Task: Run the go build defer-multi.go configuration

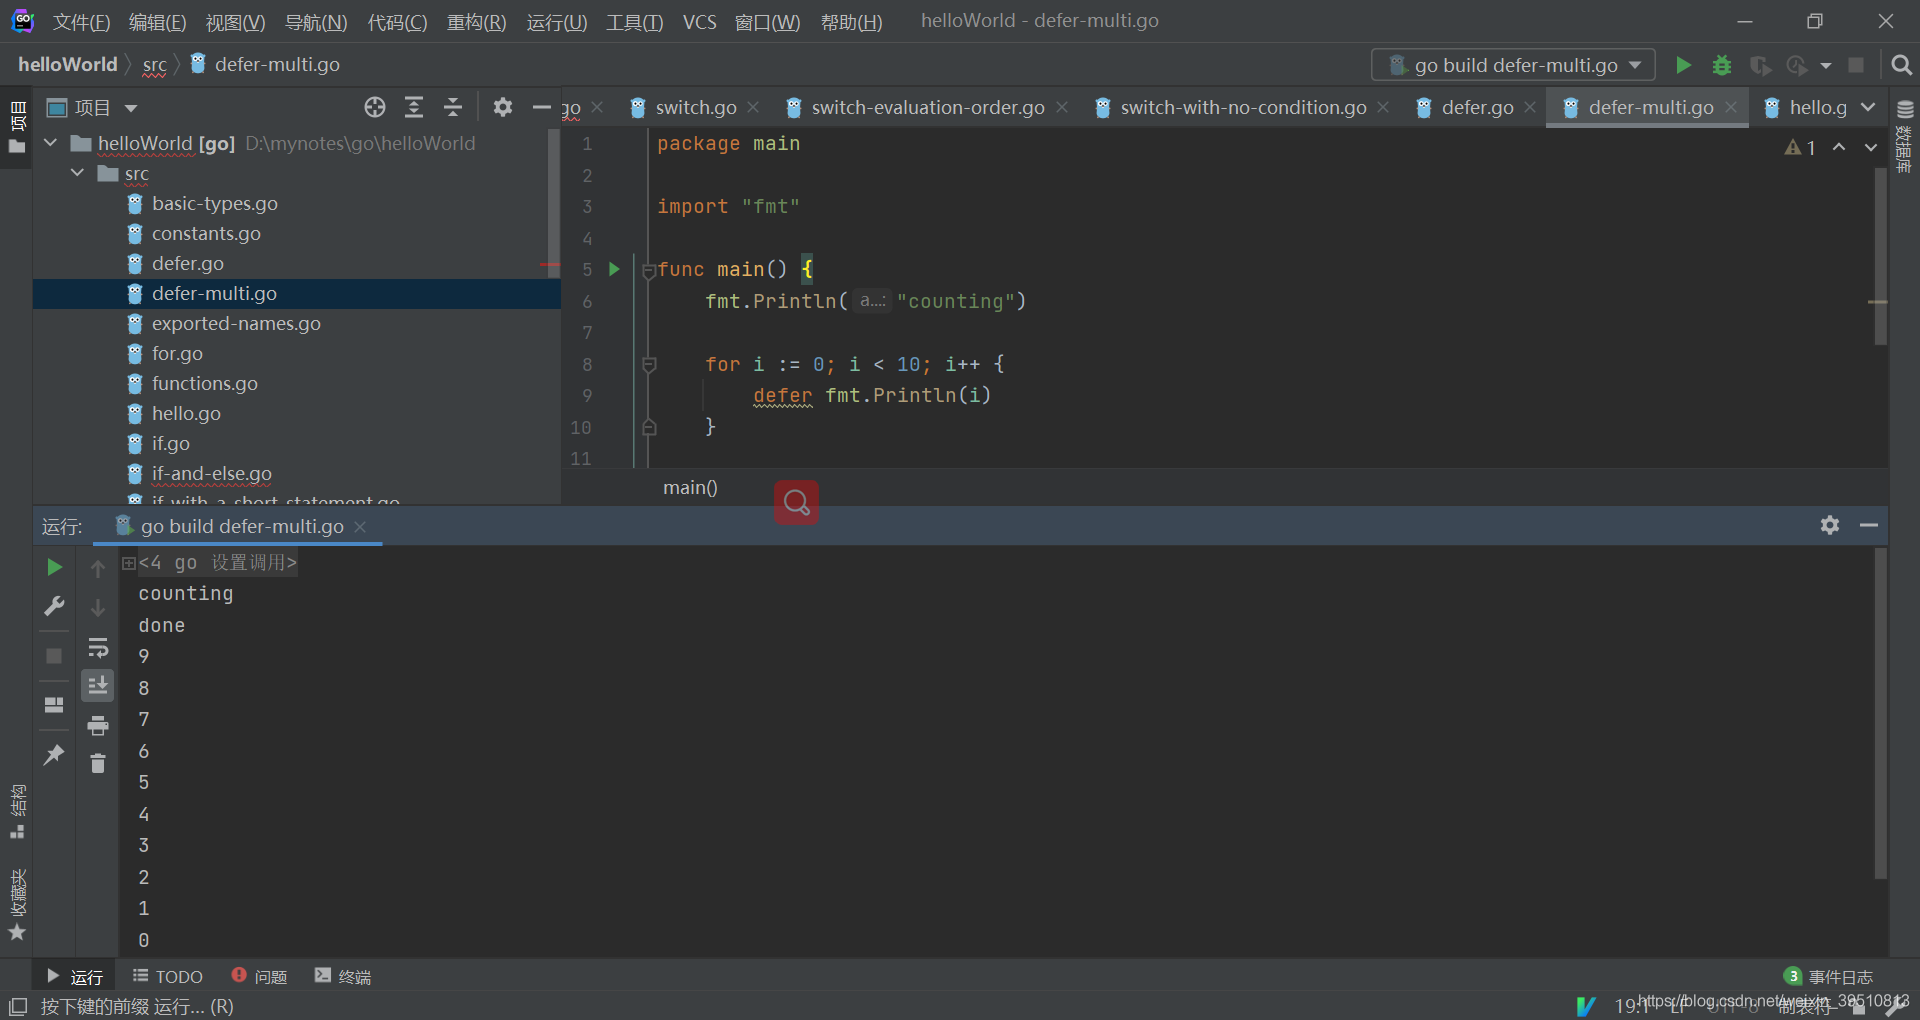Action: coord(1683,65)
